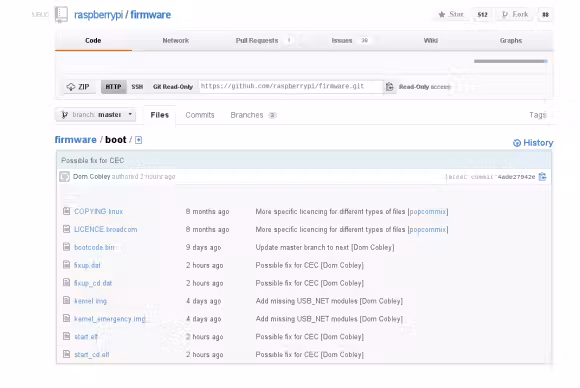Open the Graphs tab

(511, 41)
